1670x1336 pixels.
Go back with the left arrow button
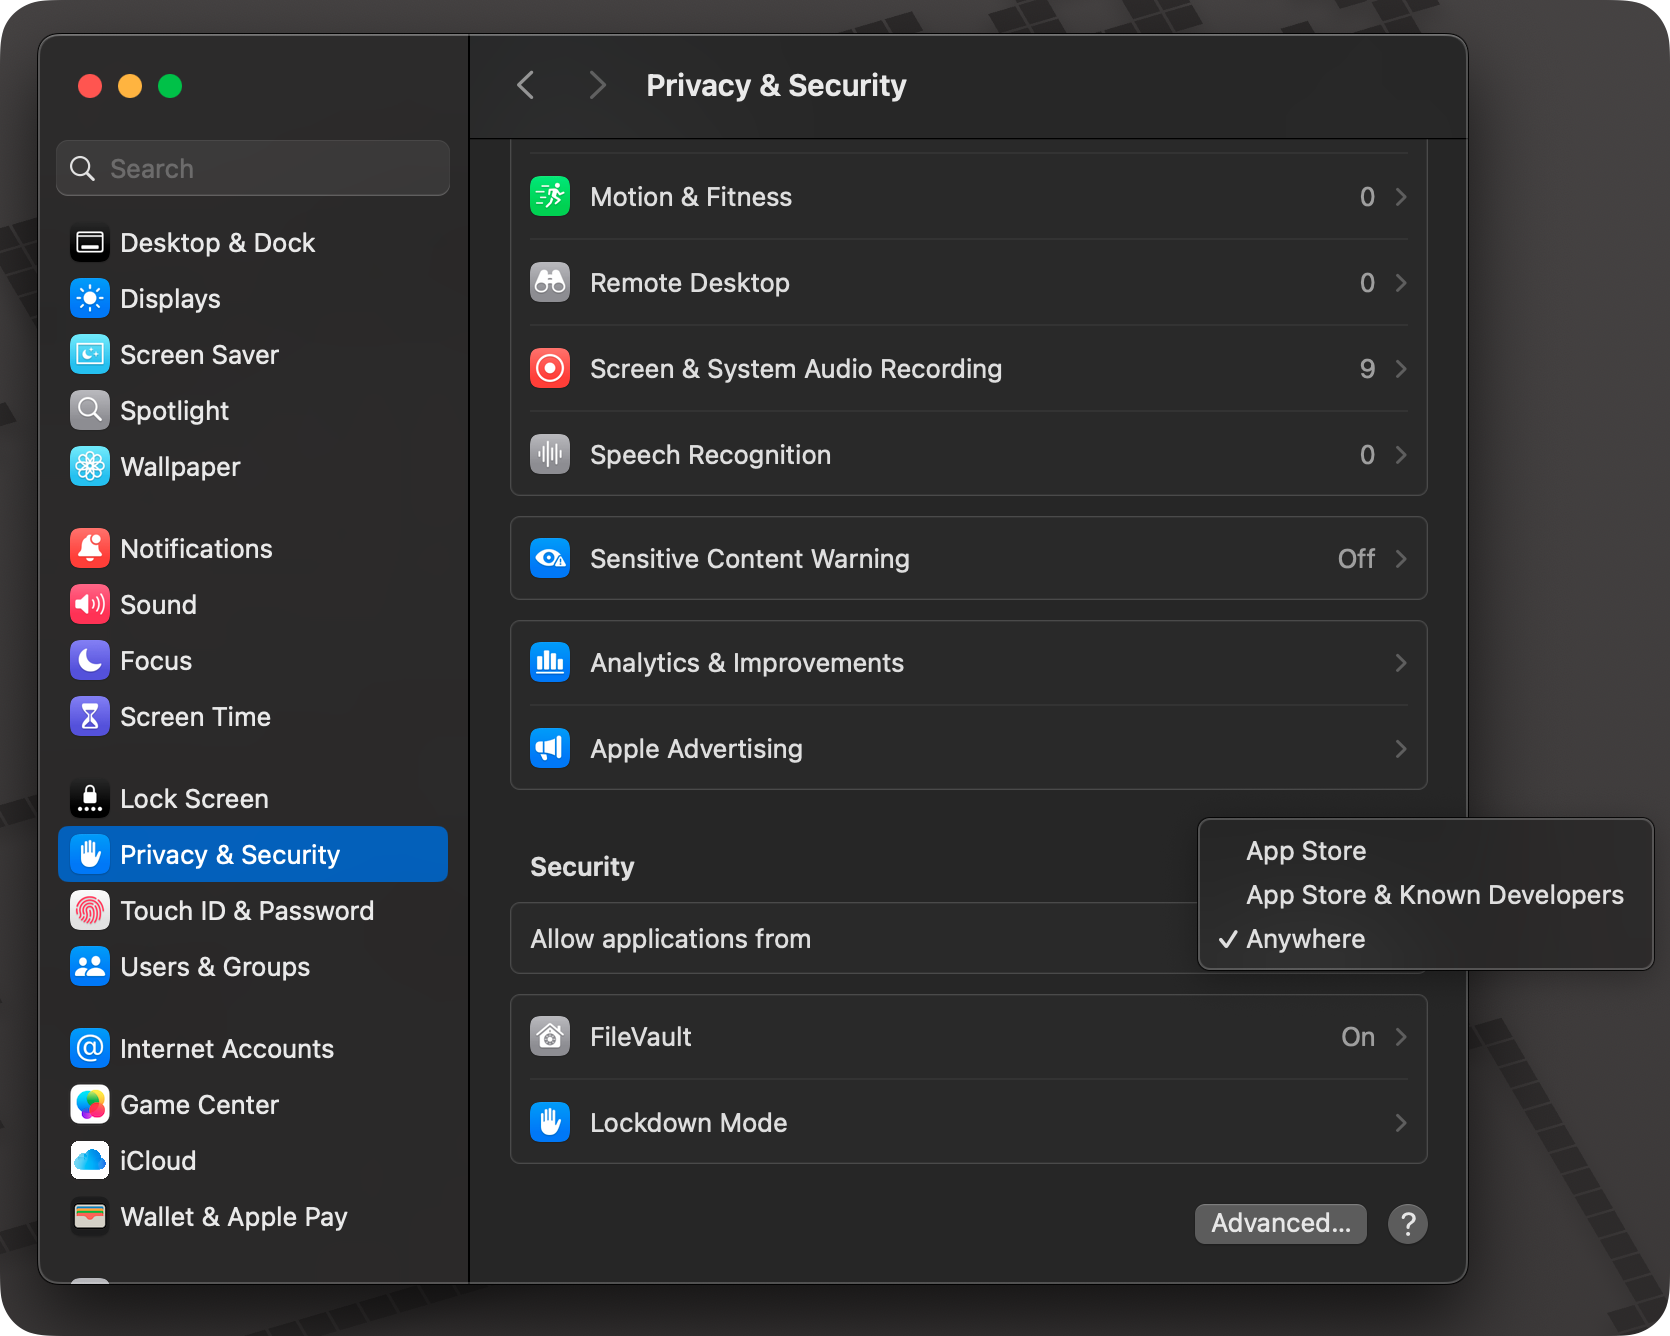click(526, 85)
